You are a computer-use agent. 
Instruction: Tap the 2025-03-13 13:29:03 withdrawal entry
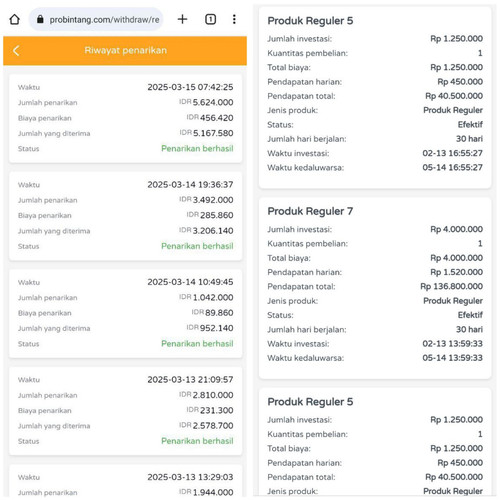125,482
